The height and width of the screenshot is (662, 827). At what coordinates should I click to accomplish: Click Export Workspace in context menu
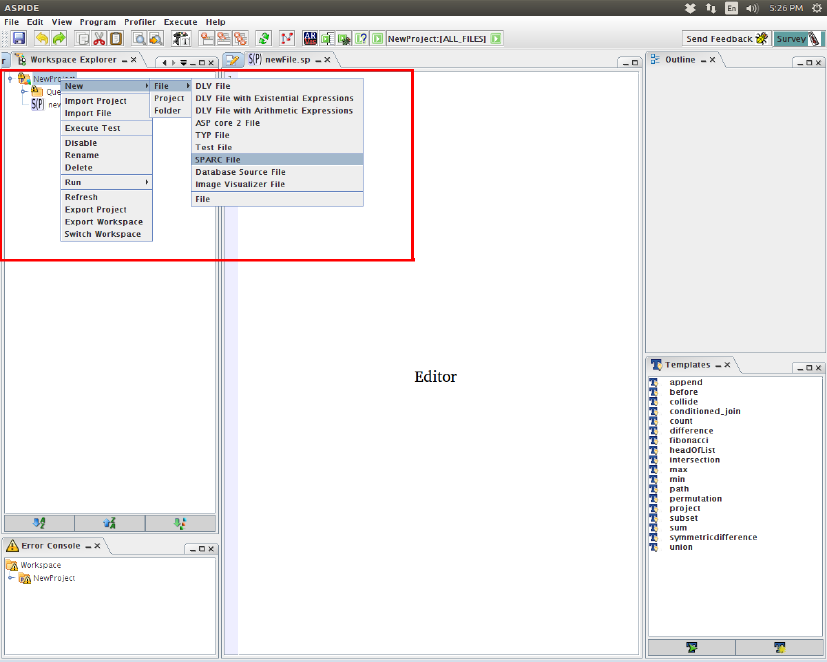(x=106, y=222)
